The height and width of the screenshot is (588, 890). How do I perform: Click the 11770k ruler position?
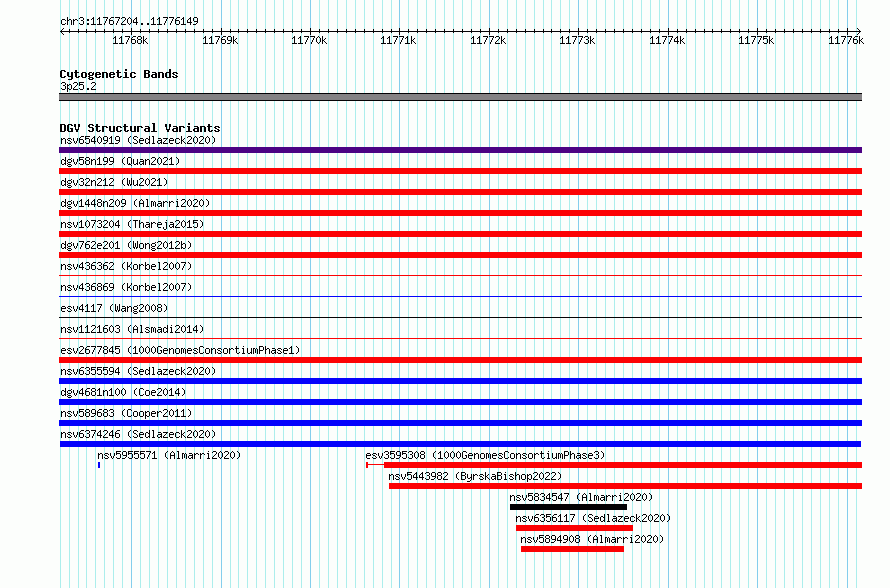pyautogui.click(x=309, y=40)
